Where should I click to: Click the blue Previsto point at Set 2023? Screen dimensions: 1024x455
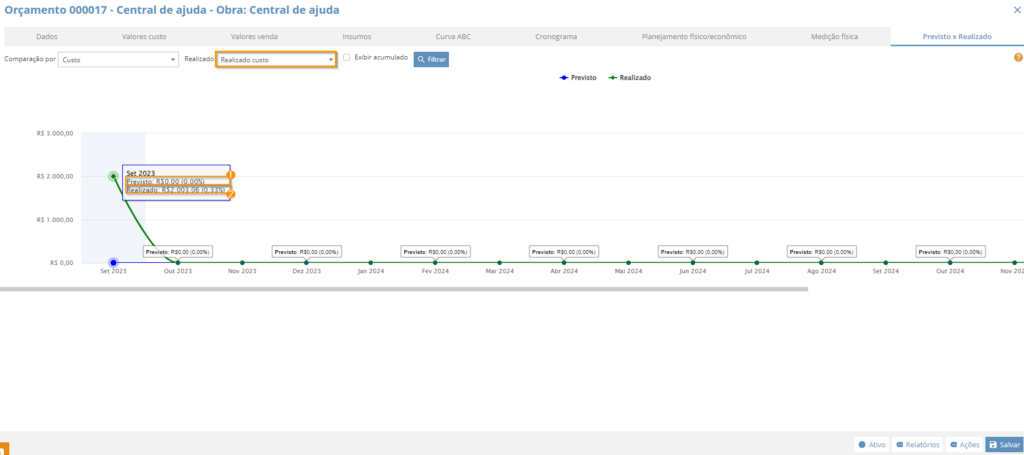tap(114, 262)
